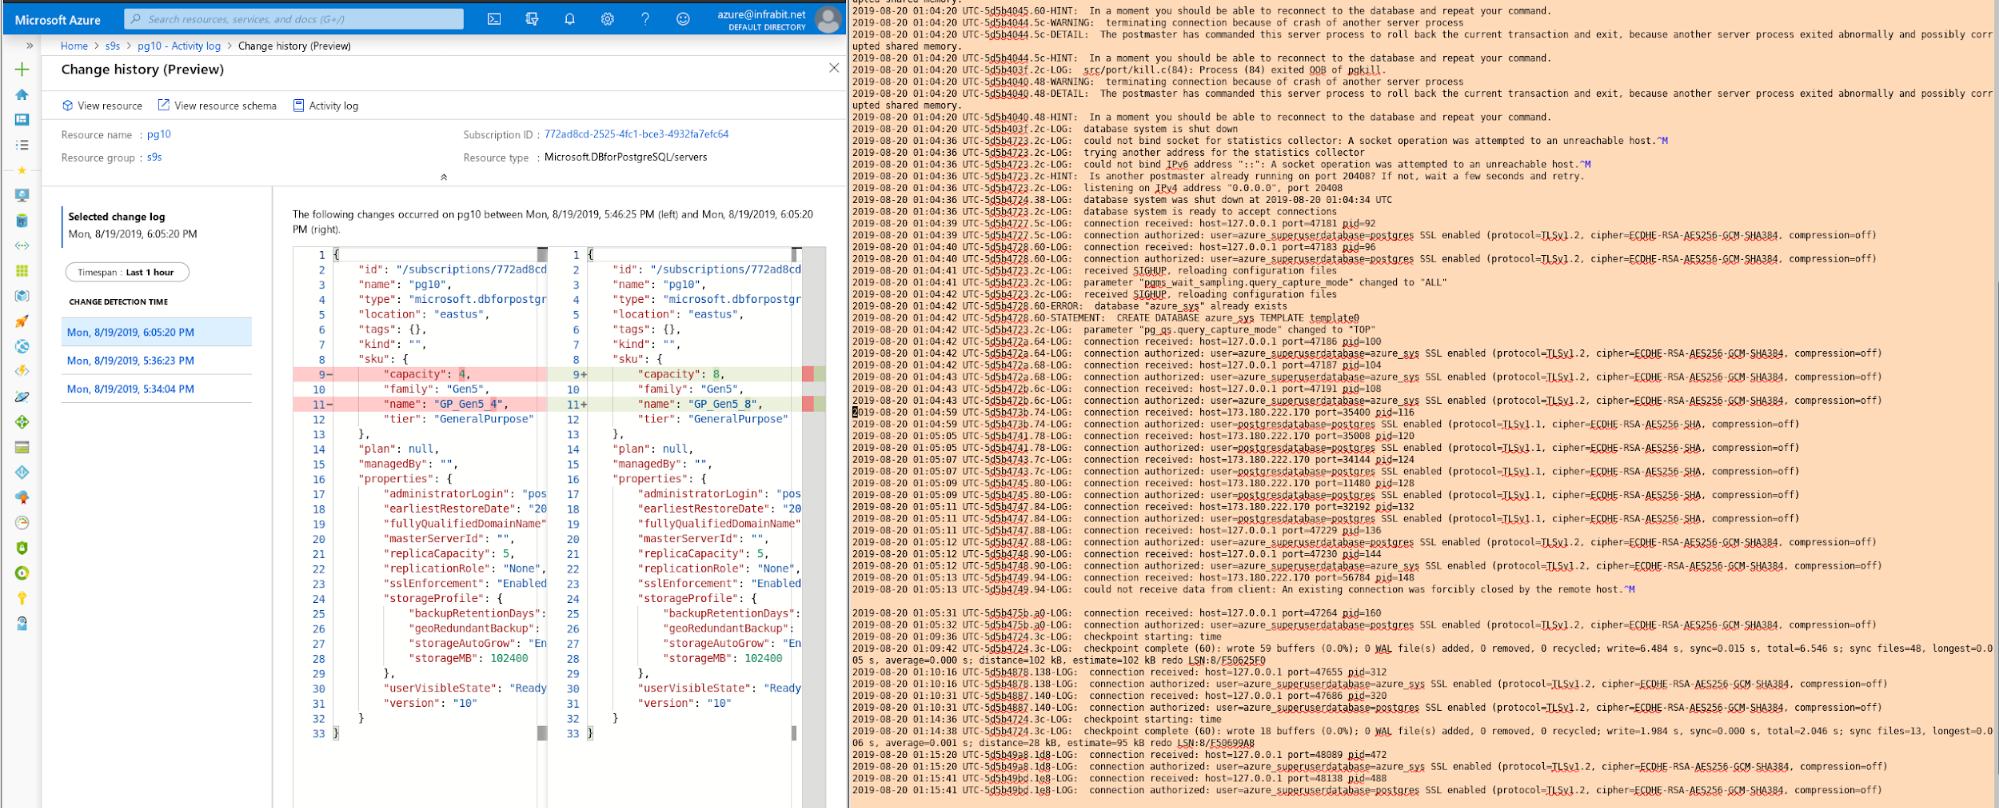Image resolution: width=1999 pixels, height=808 pixels.
Task: Open the Notifications bell
Action: (x=570, y=19)
